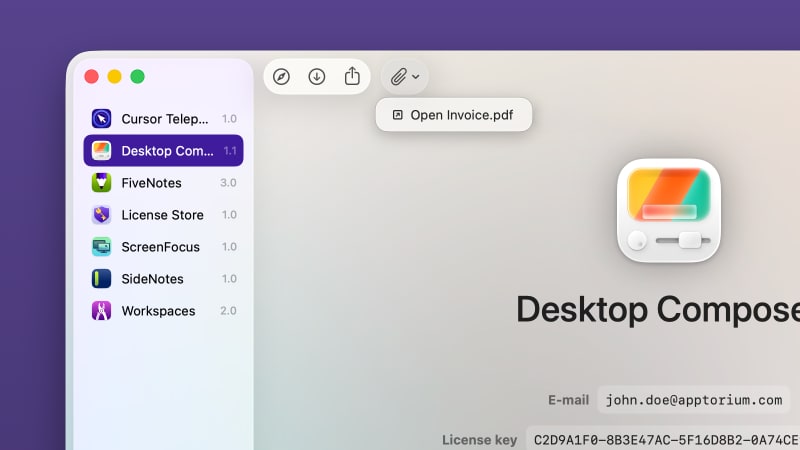Click the large Desktop Composer app logo

pyautogui.click(x=669, y=211)
